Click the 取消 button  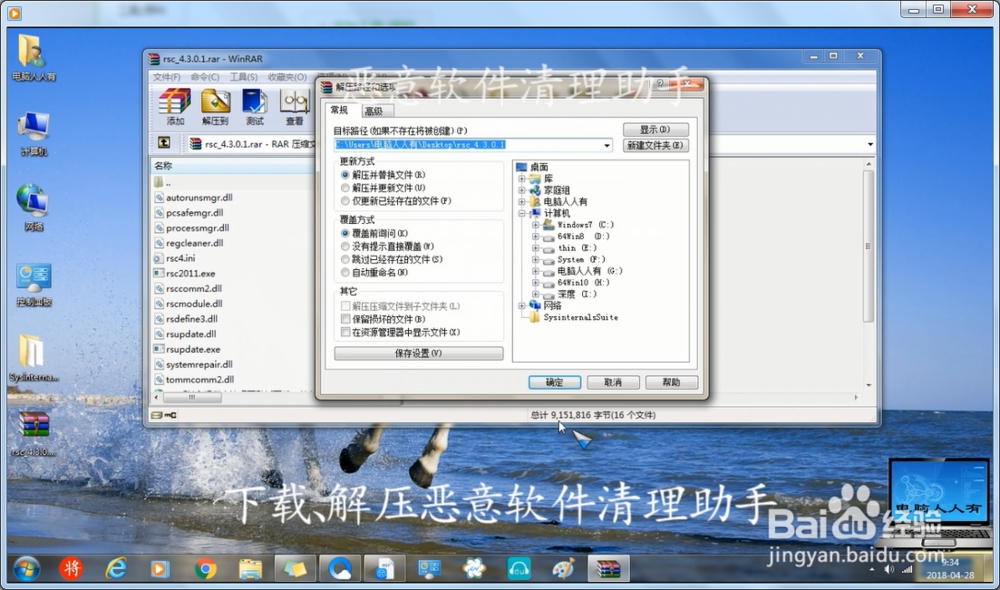[x=613, y=382]
